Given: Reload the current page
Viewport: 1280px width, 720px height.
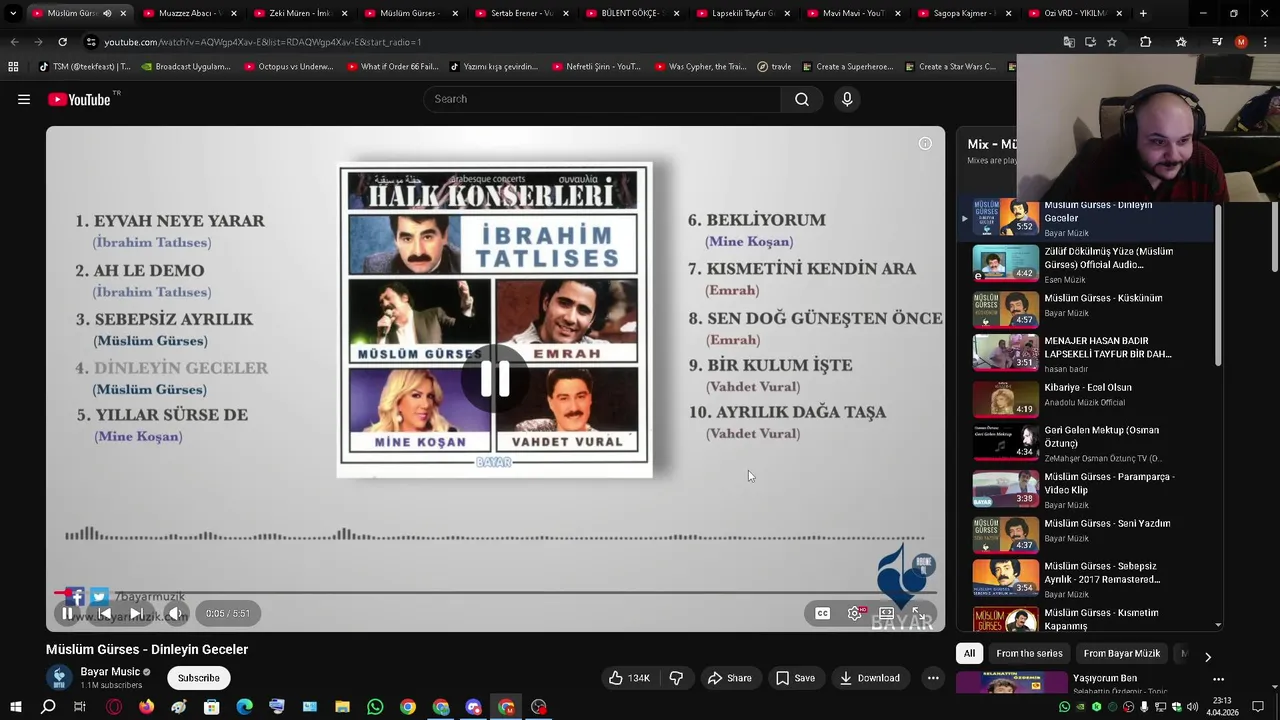Looking at the screenshot, I should (62, 42).
